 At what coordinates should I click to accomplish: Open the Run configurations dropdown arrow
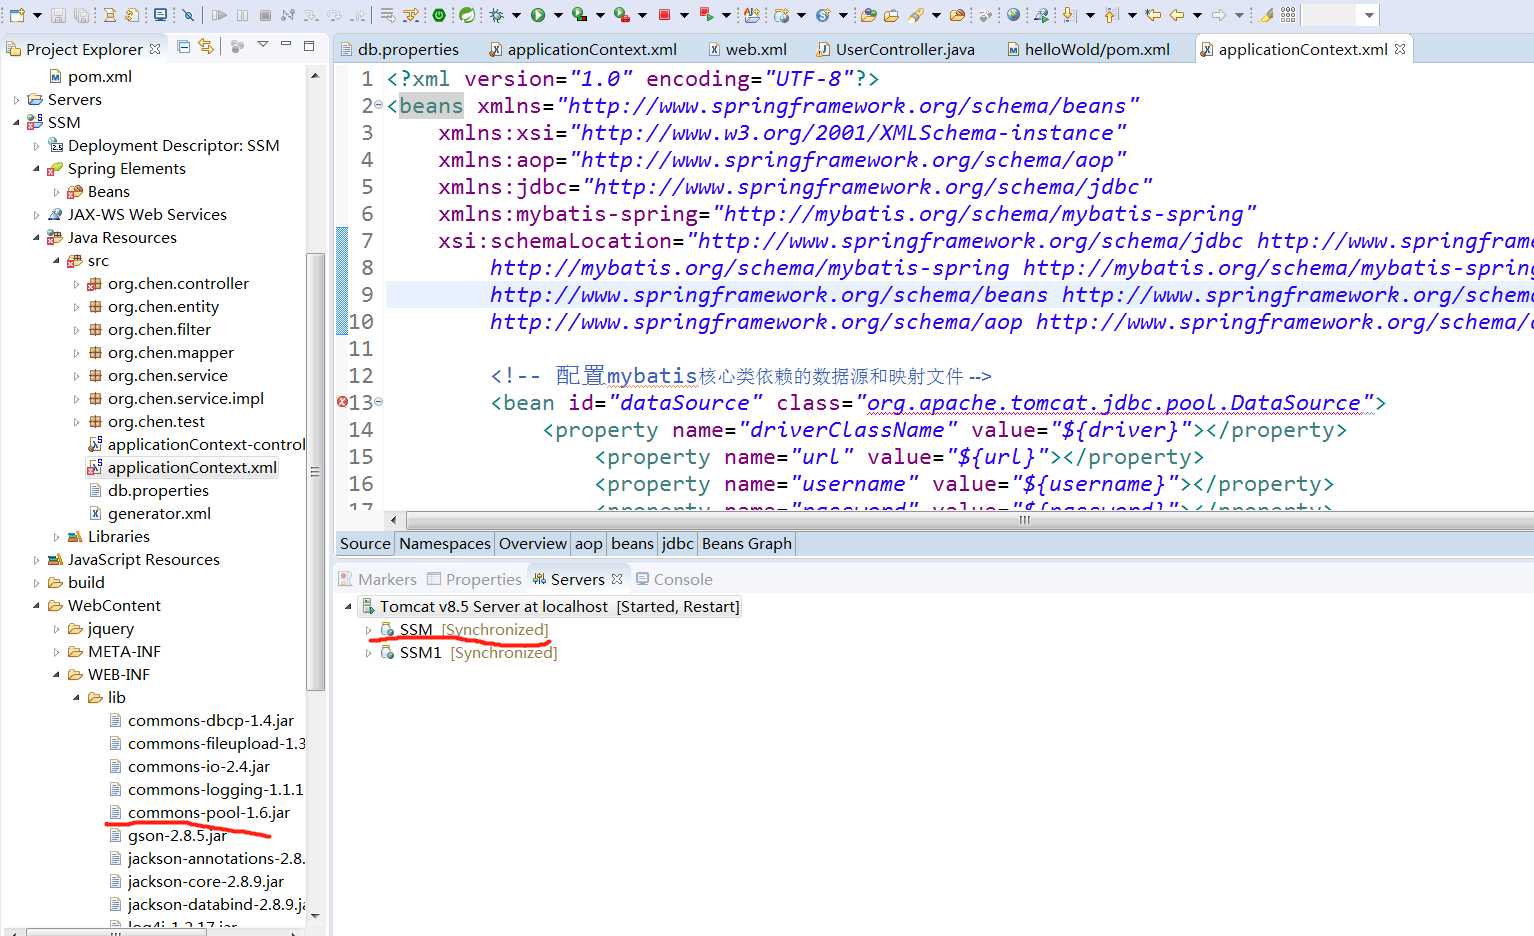click(558, 15)
